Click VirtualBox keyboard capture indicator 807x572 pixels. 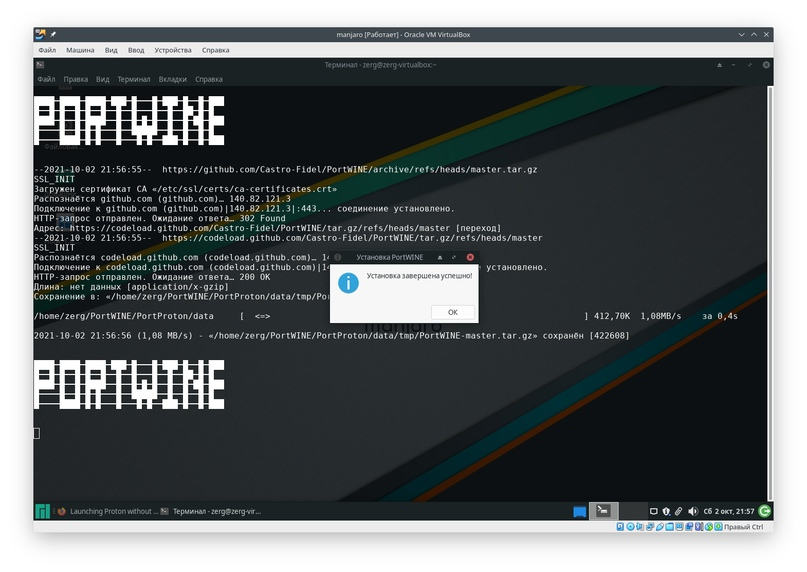pos(718,527)
